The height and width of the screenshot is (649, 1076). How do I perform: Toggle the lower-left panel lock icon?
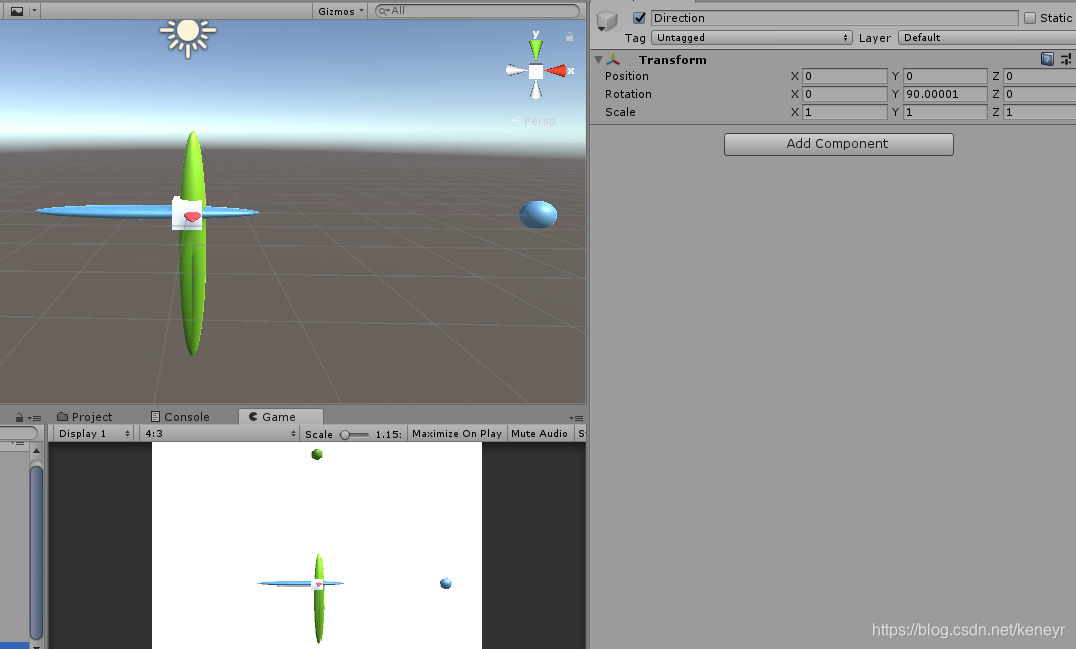pyautogui.click(x=19, y=417)
